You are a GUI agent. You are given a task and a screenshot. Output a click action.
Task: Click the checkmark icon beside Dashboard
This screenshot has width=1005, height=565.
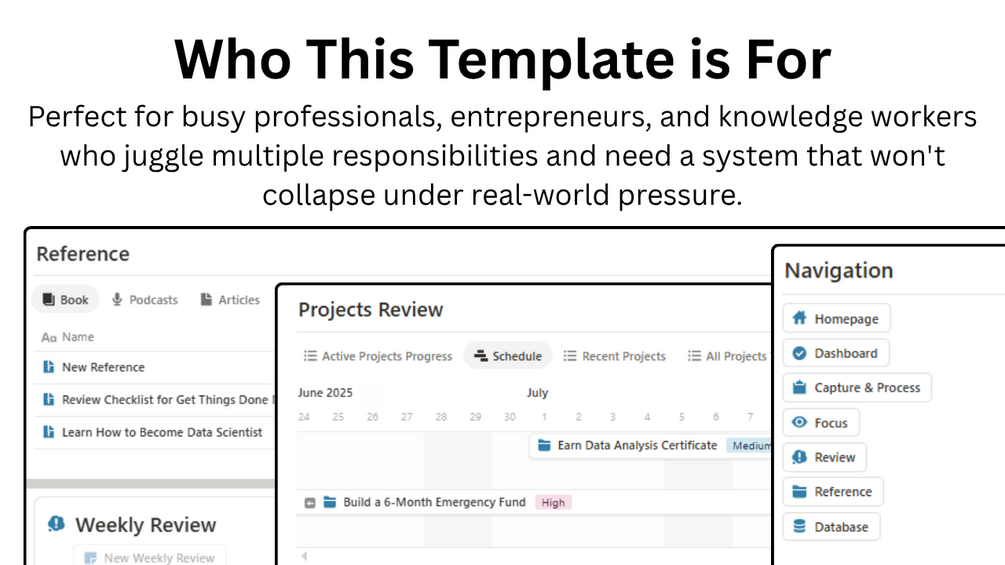[799, 353]
